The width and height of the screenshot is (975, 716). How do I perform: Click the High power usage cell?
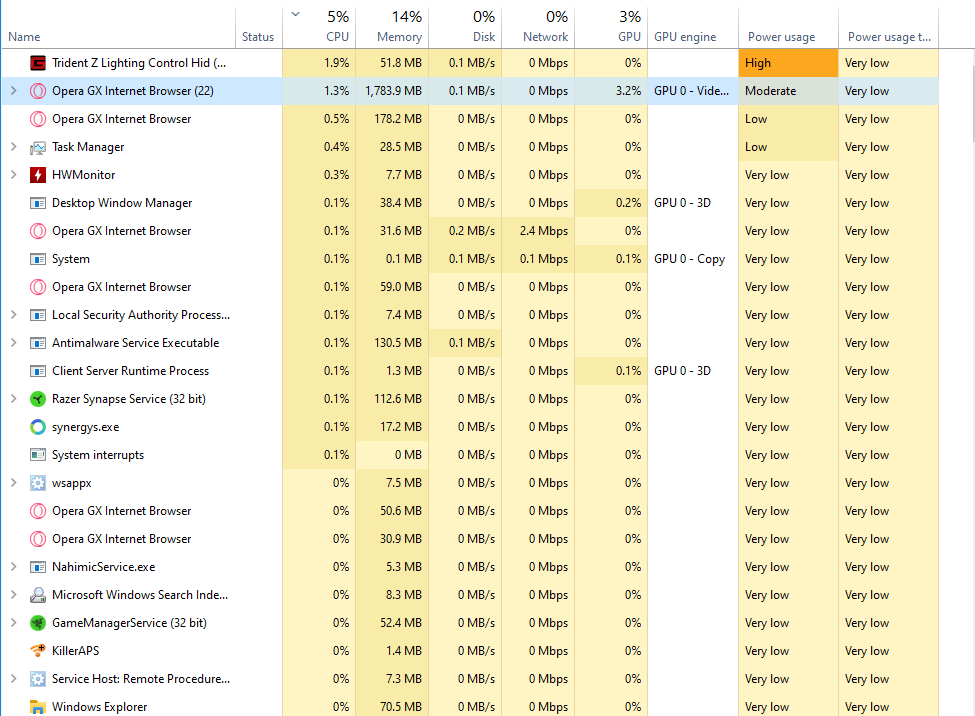pyautogui.click(x=788, y=63)
